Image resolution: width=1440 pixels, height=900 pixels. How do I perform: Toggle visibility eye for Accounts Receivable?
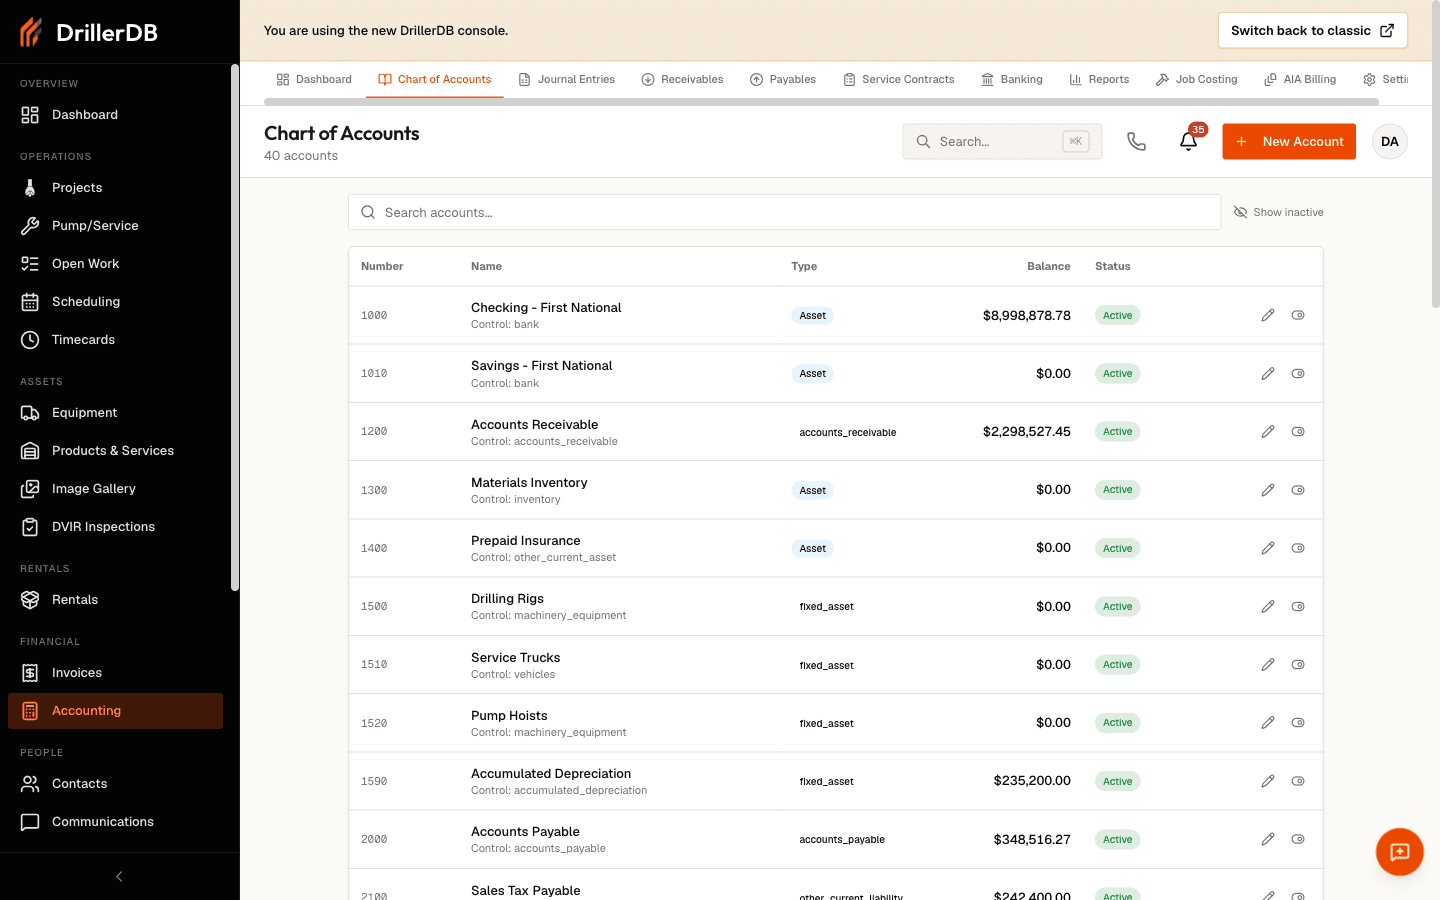(1298, 432)
